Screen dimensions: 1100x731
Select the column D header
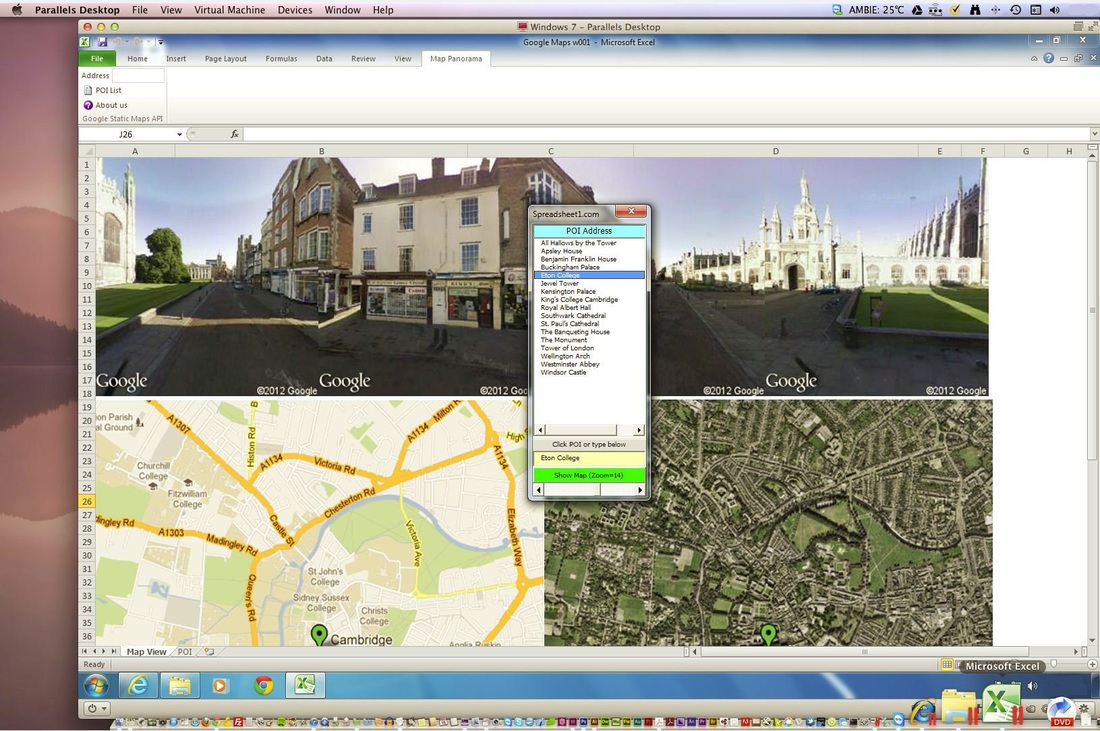pos(775,151)
